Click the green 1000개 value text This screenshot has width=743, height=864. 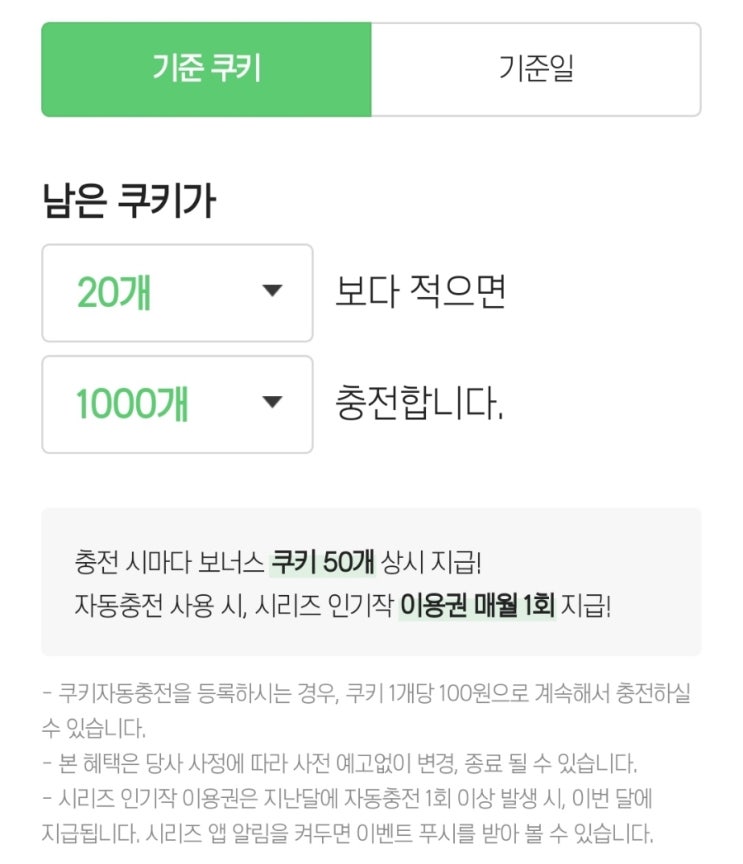click(132, 404)
